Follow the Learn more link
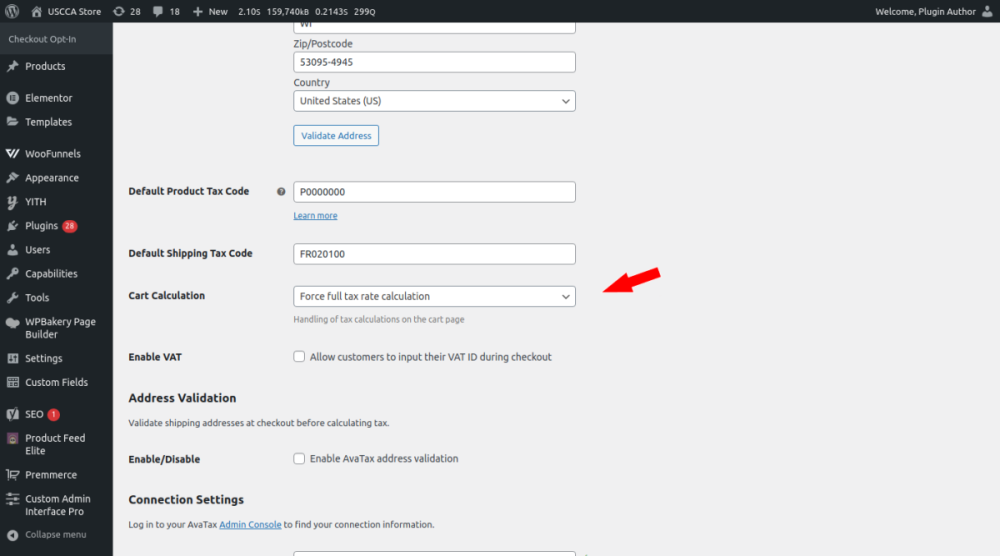 tap(315, 216)
